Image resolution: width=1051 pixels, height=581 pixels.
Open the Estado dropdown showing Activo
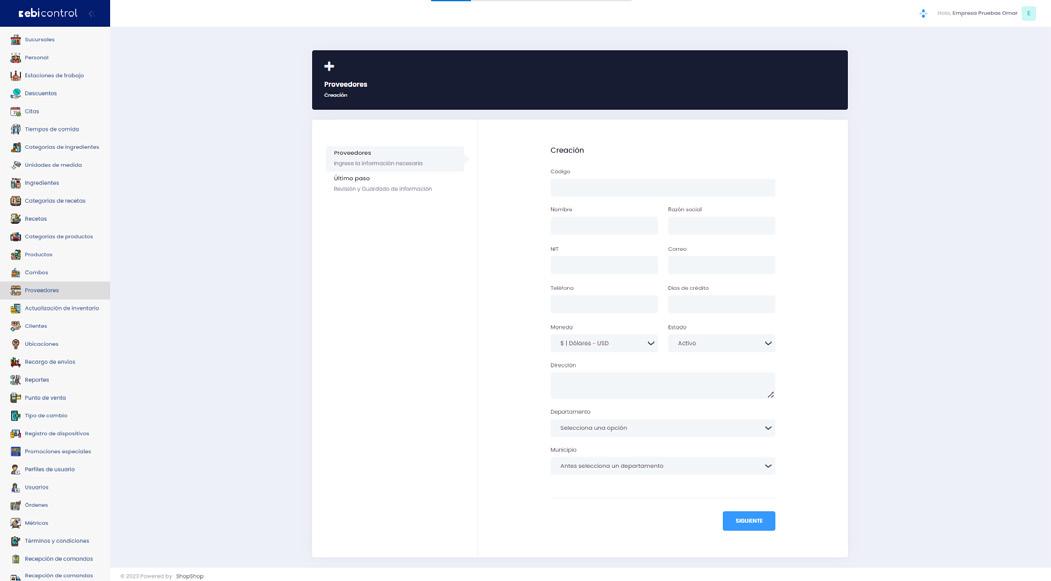pos(721,343)
